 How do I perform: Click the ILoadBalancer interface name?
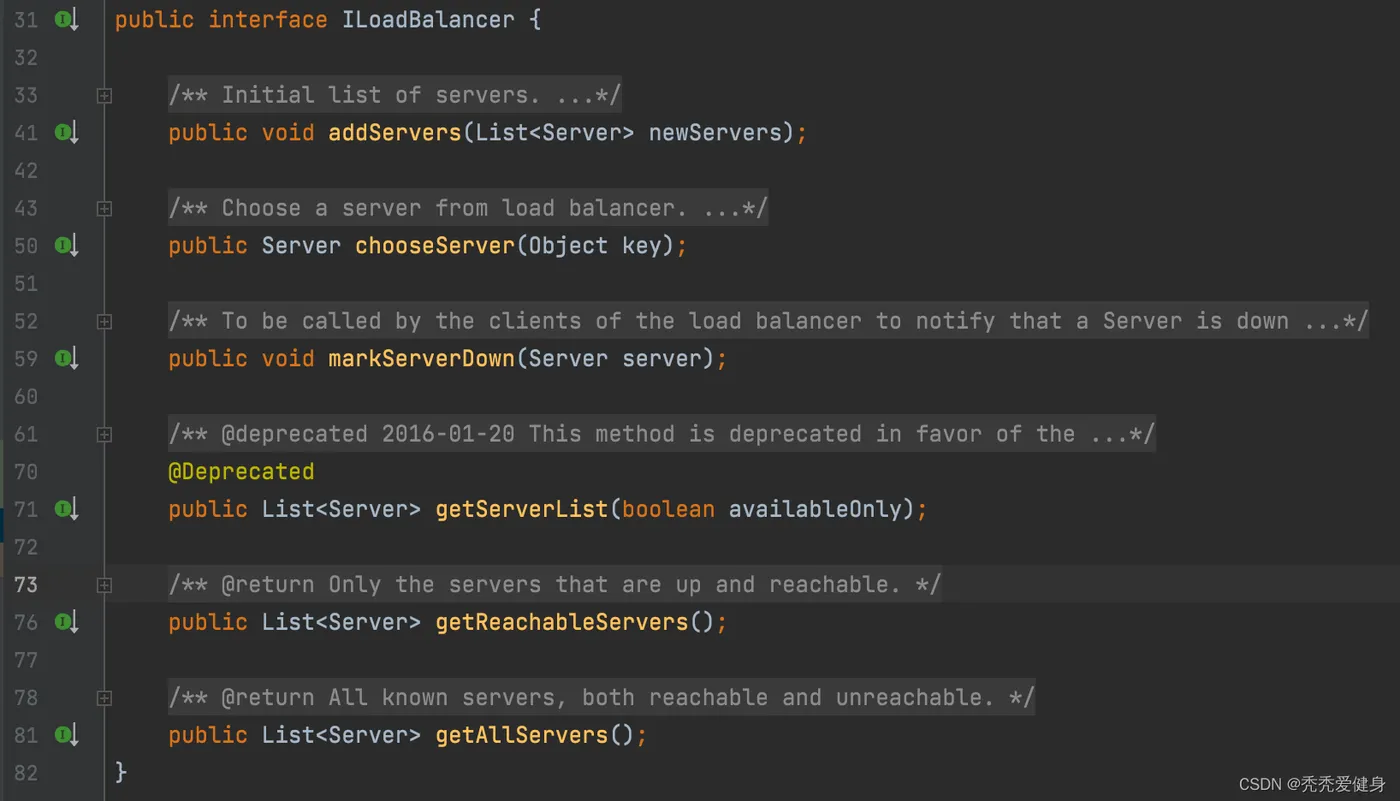(x=428, y=19)
